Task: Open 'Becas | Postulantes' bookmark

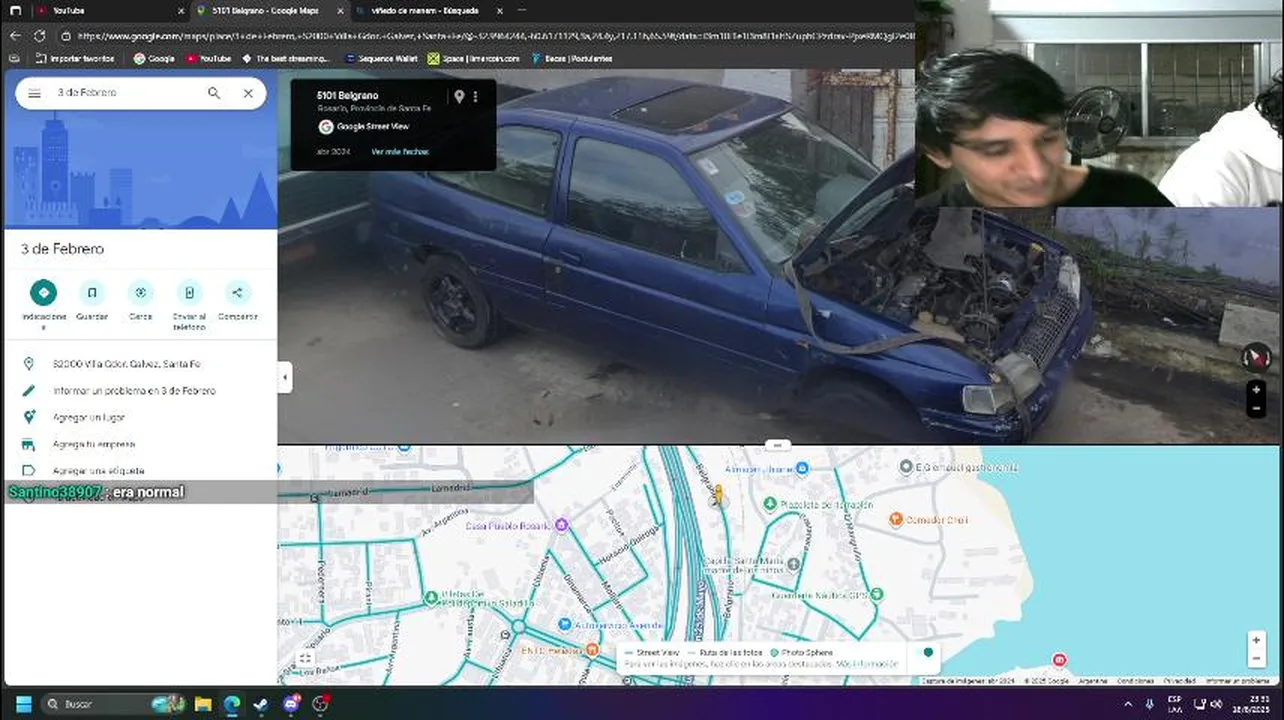Action: point(571,59)
